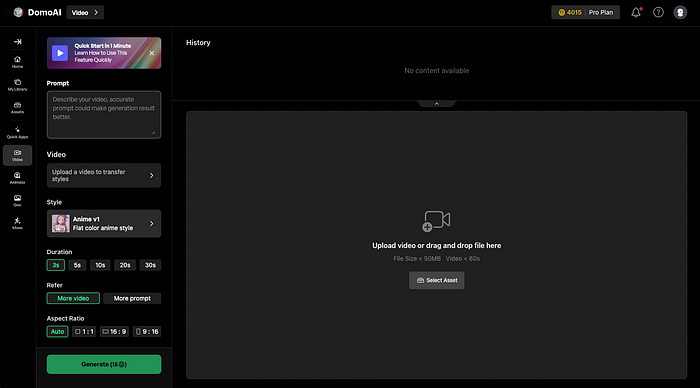Image resolution: width=700 pixels, height=388 pixels.
Task: Click the credits balance 4015
Action: point(570,13)
